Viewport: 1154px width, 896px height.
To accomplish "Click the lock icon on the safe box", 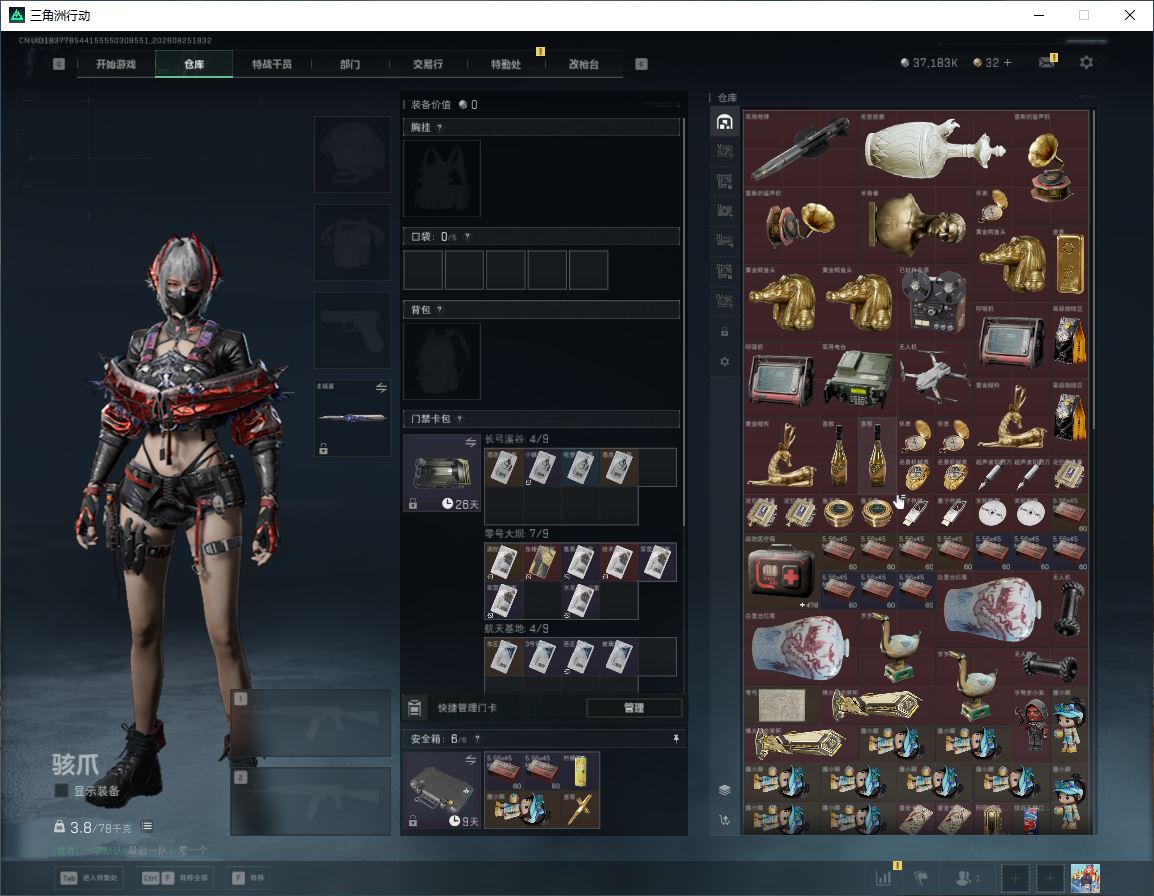I will pos(413,820).
